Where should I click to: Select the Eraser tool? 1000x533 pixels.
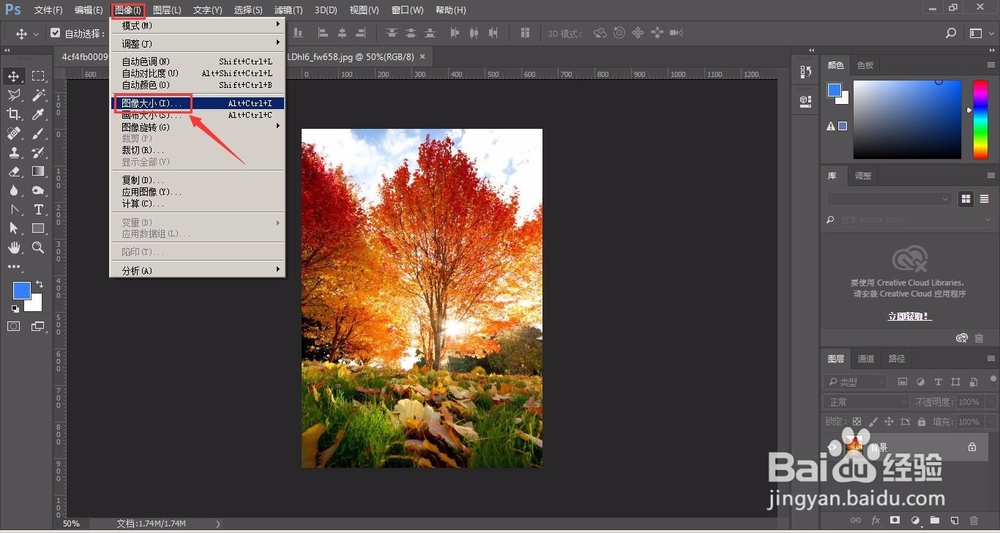13,172
